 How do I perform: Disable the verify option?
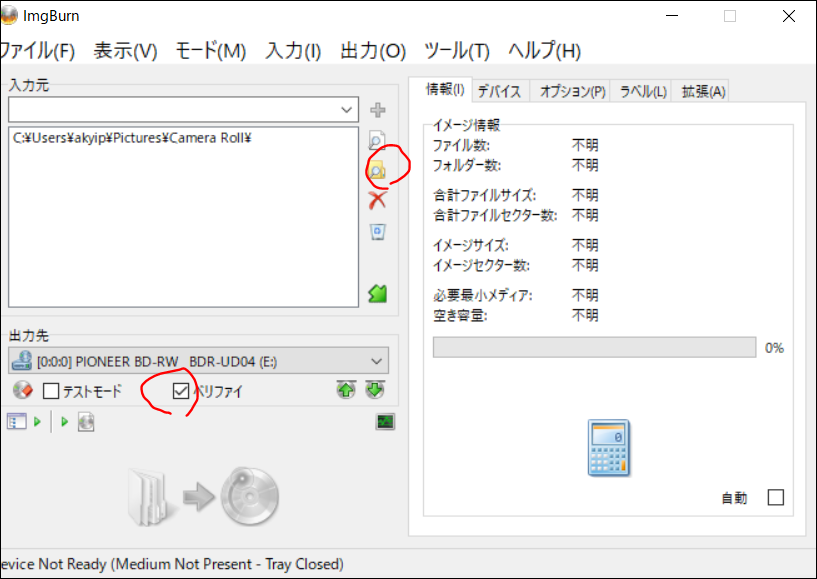coord(180,390)
